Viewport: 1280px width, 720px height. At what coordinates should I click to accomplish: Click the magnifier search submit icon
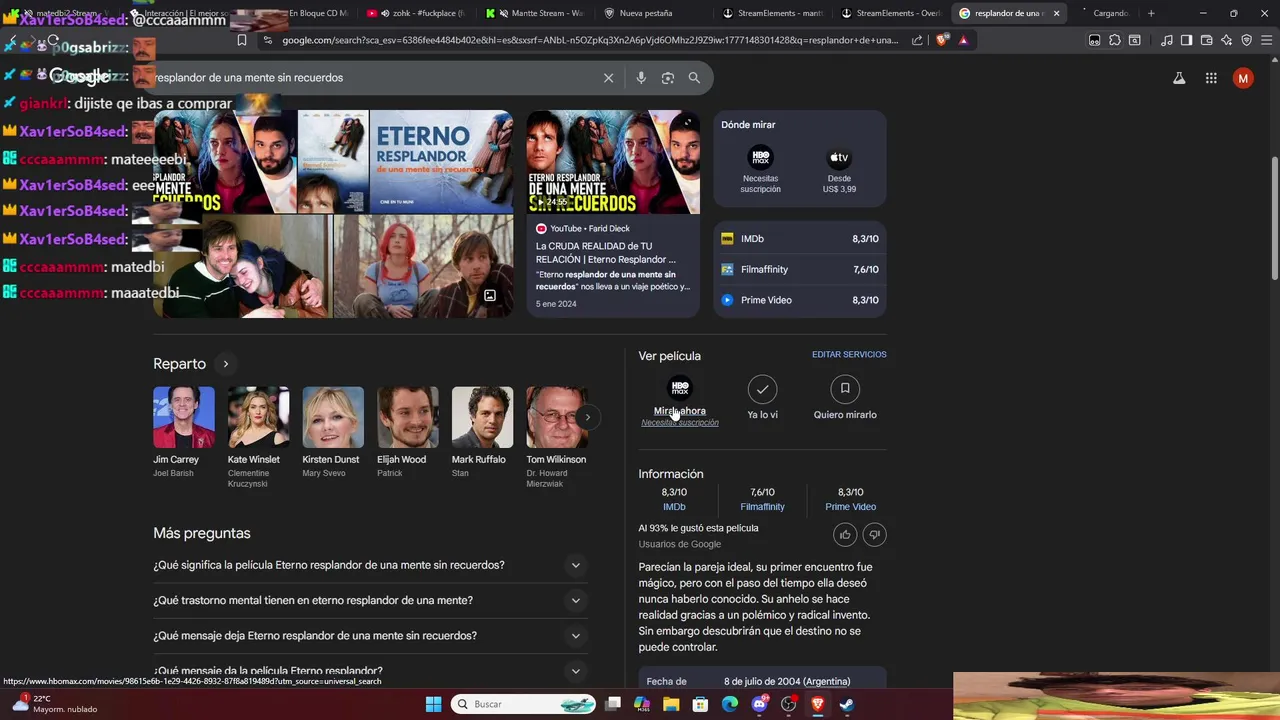pyautogui.click(x=694, y=78)
